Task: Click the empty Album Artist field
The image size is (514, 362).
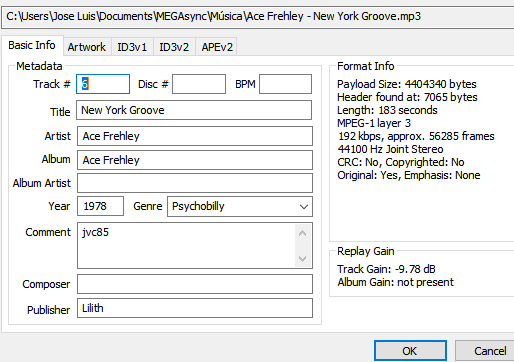Action: pos(195,183)
